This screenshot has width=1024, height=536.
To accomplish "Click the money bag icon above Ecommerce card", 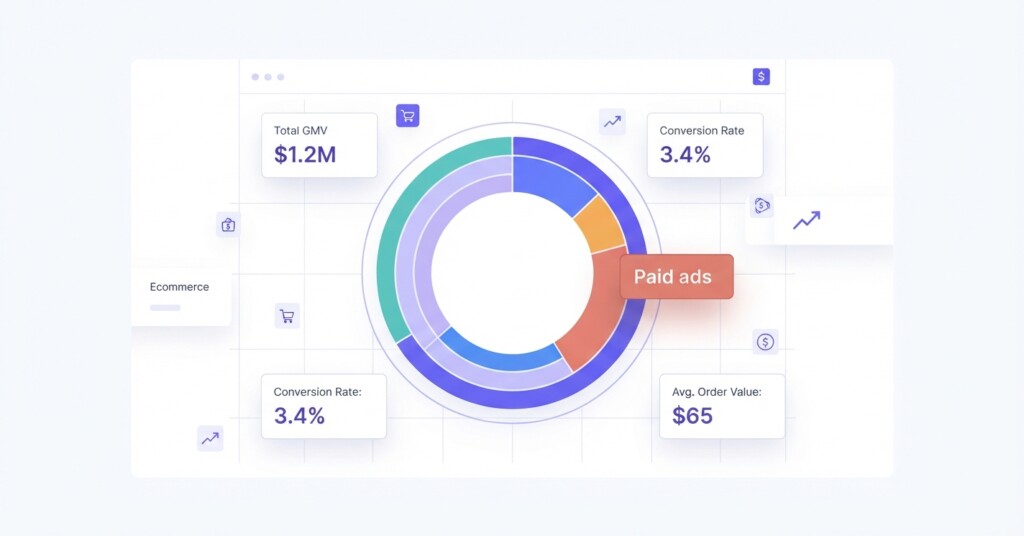I will [x=228, y=225].
